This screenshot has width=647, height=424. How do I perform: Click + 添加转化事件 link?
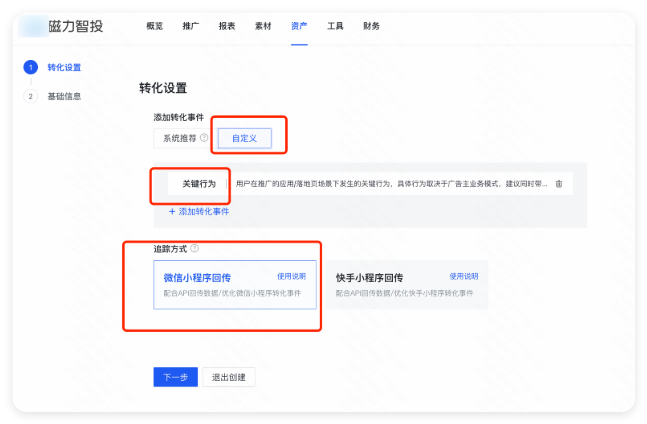[199, 211]
